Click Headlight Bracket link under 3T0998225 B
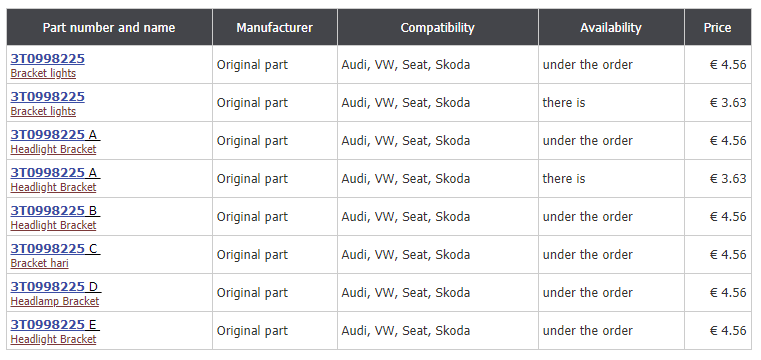Screen dimensions: 761x360 point(53,225)
